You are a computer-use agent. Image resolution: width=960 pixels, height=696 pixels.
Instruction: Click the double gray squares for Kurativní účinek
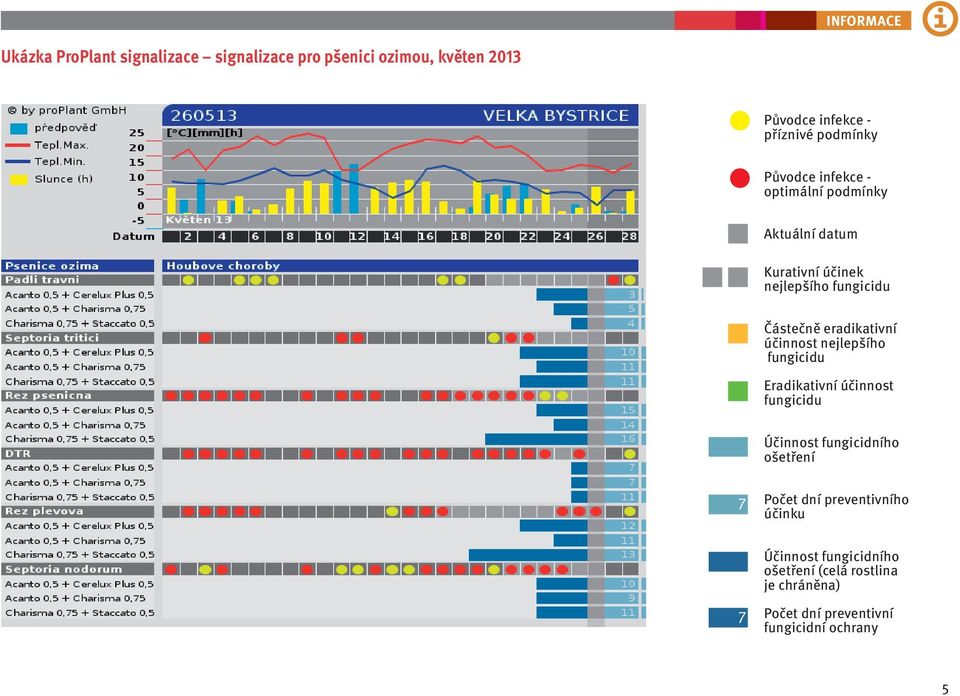pos(726,277)
